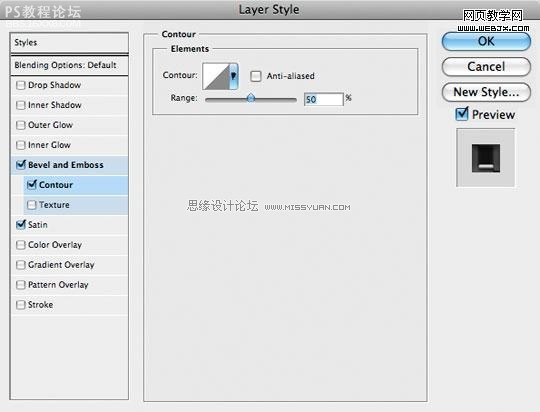Confirm with the OK button
The height and width of the screenshot is (412, 540).
[x=486, y=41]
